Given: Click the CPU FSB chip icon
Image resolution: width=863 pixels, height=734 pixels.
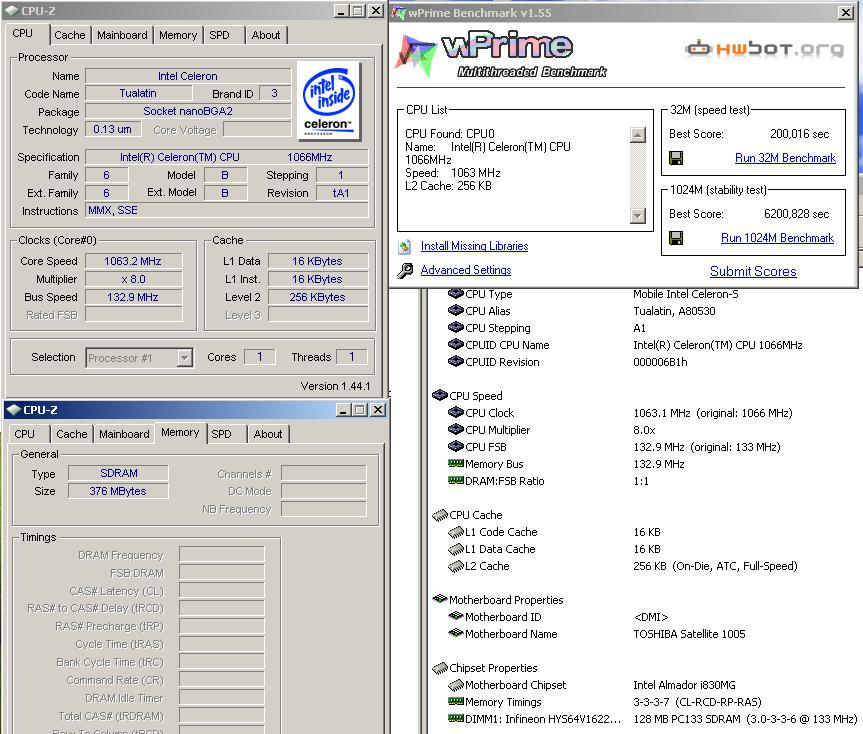Looking at the screenshot, I should [456, 446].
